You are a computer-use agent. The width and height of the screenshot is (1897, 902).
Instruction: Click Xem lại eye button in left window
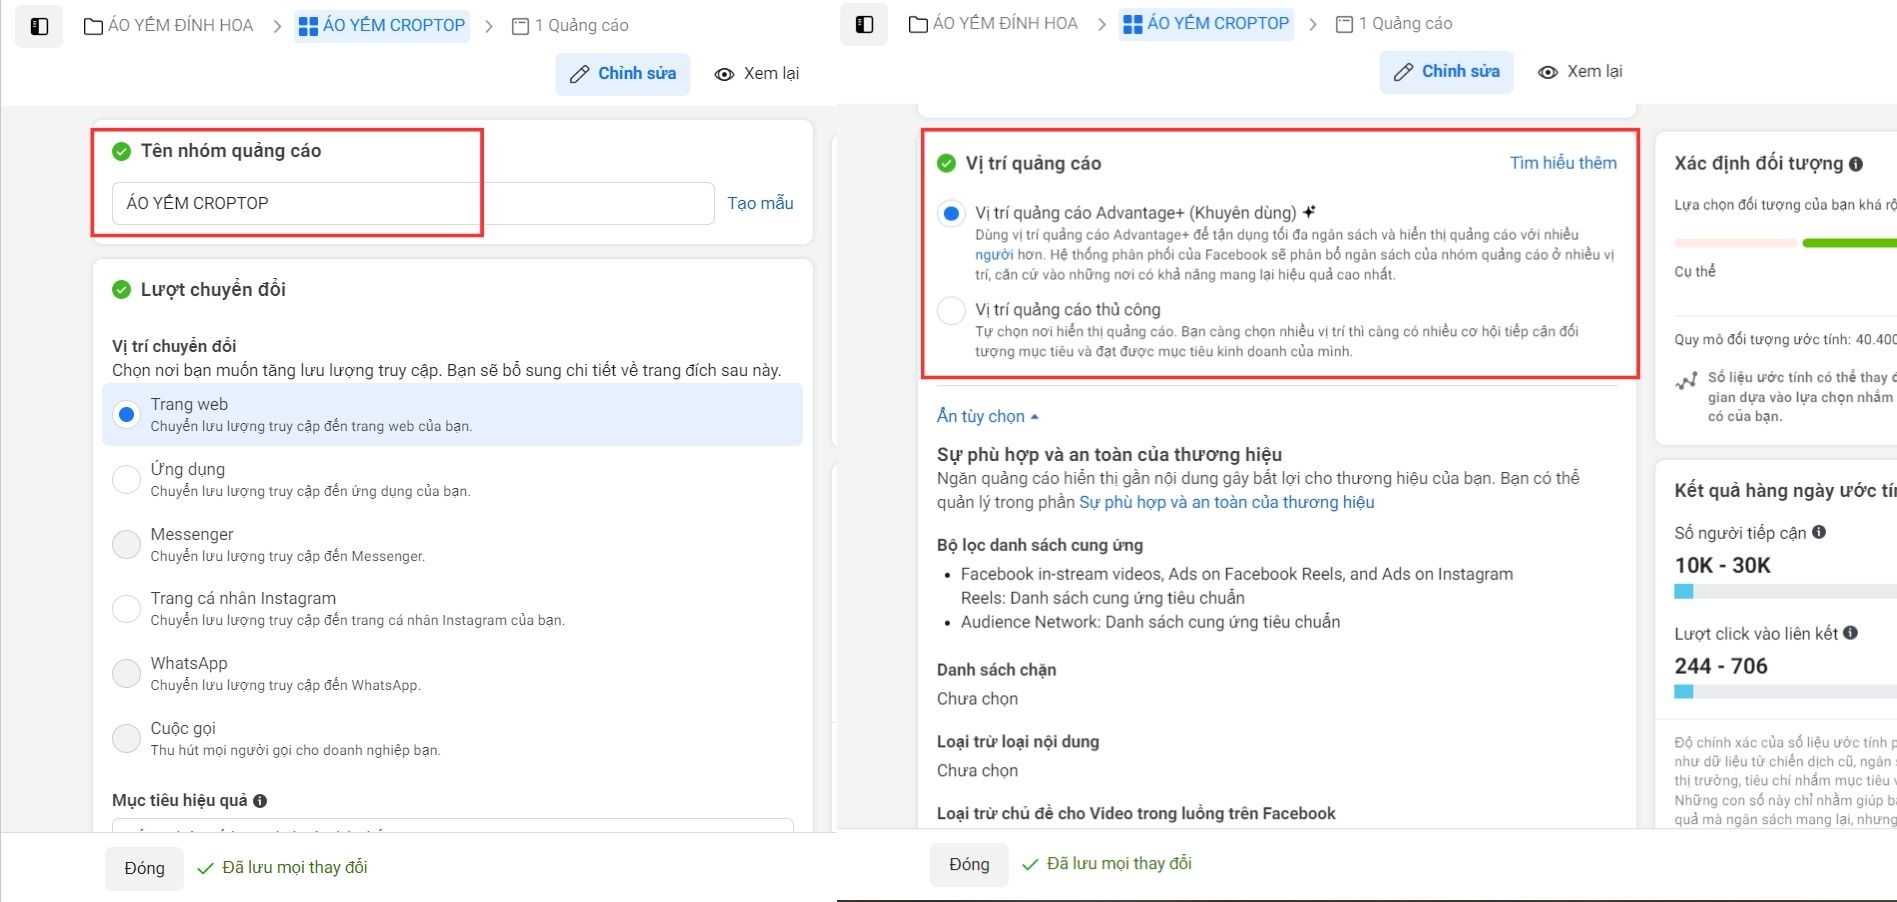click(757, 74)
